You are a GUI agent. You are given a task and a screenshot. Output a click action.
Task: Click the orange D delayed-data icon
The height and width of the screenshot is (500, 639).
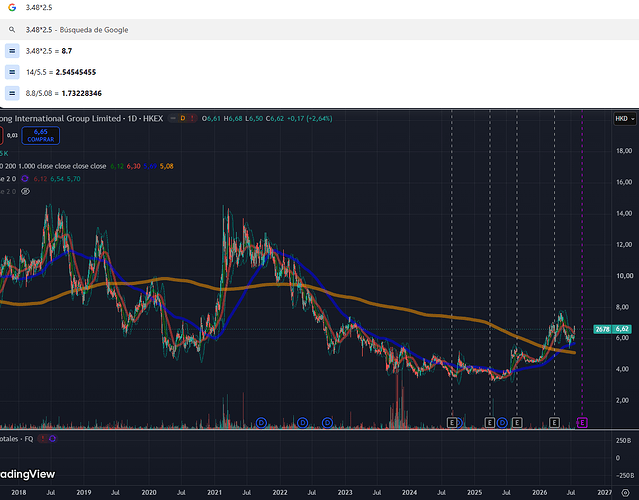[x=183, y=119]
